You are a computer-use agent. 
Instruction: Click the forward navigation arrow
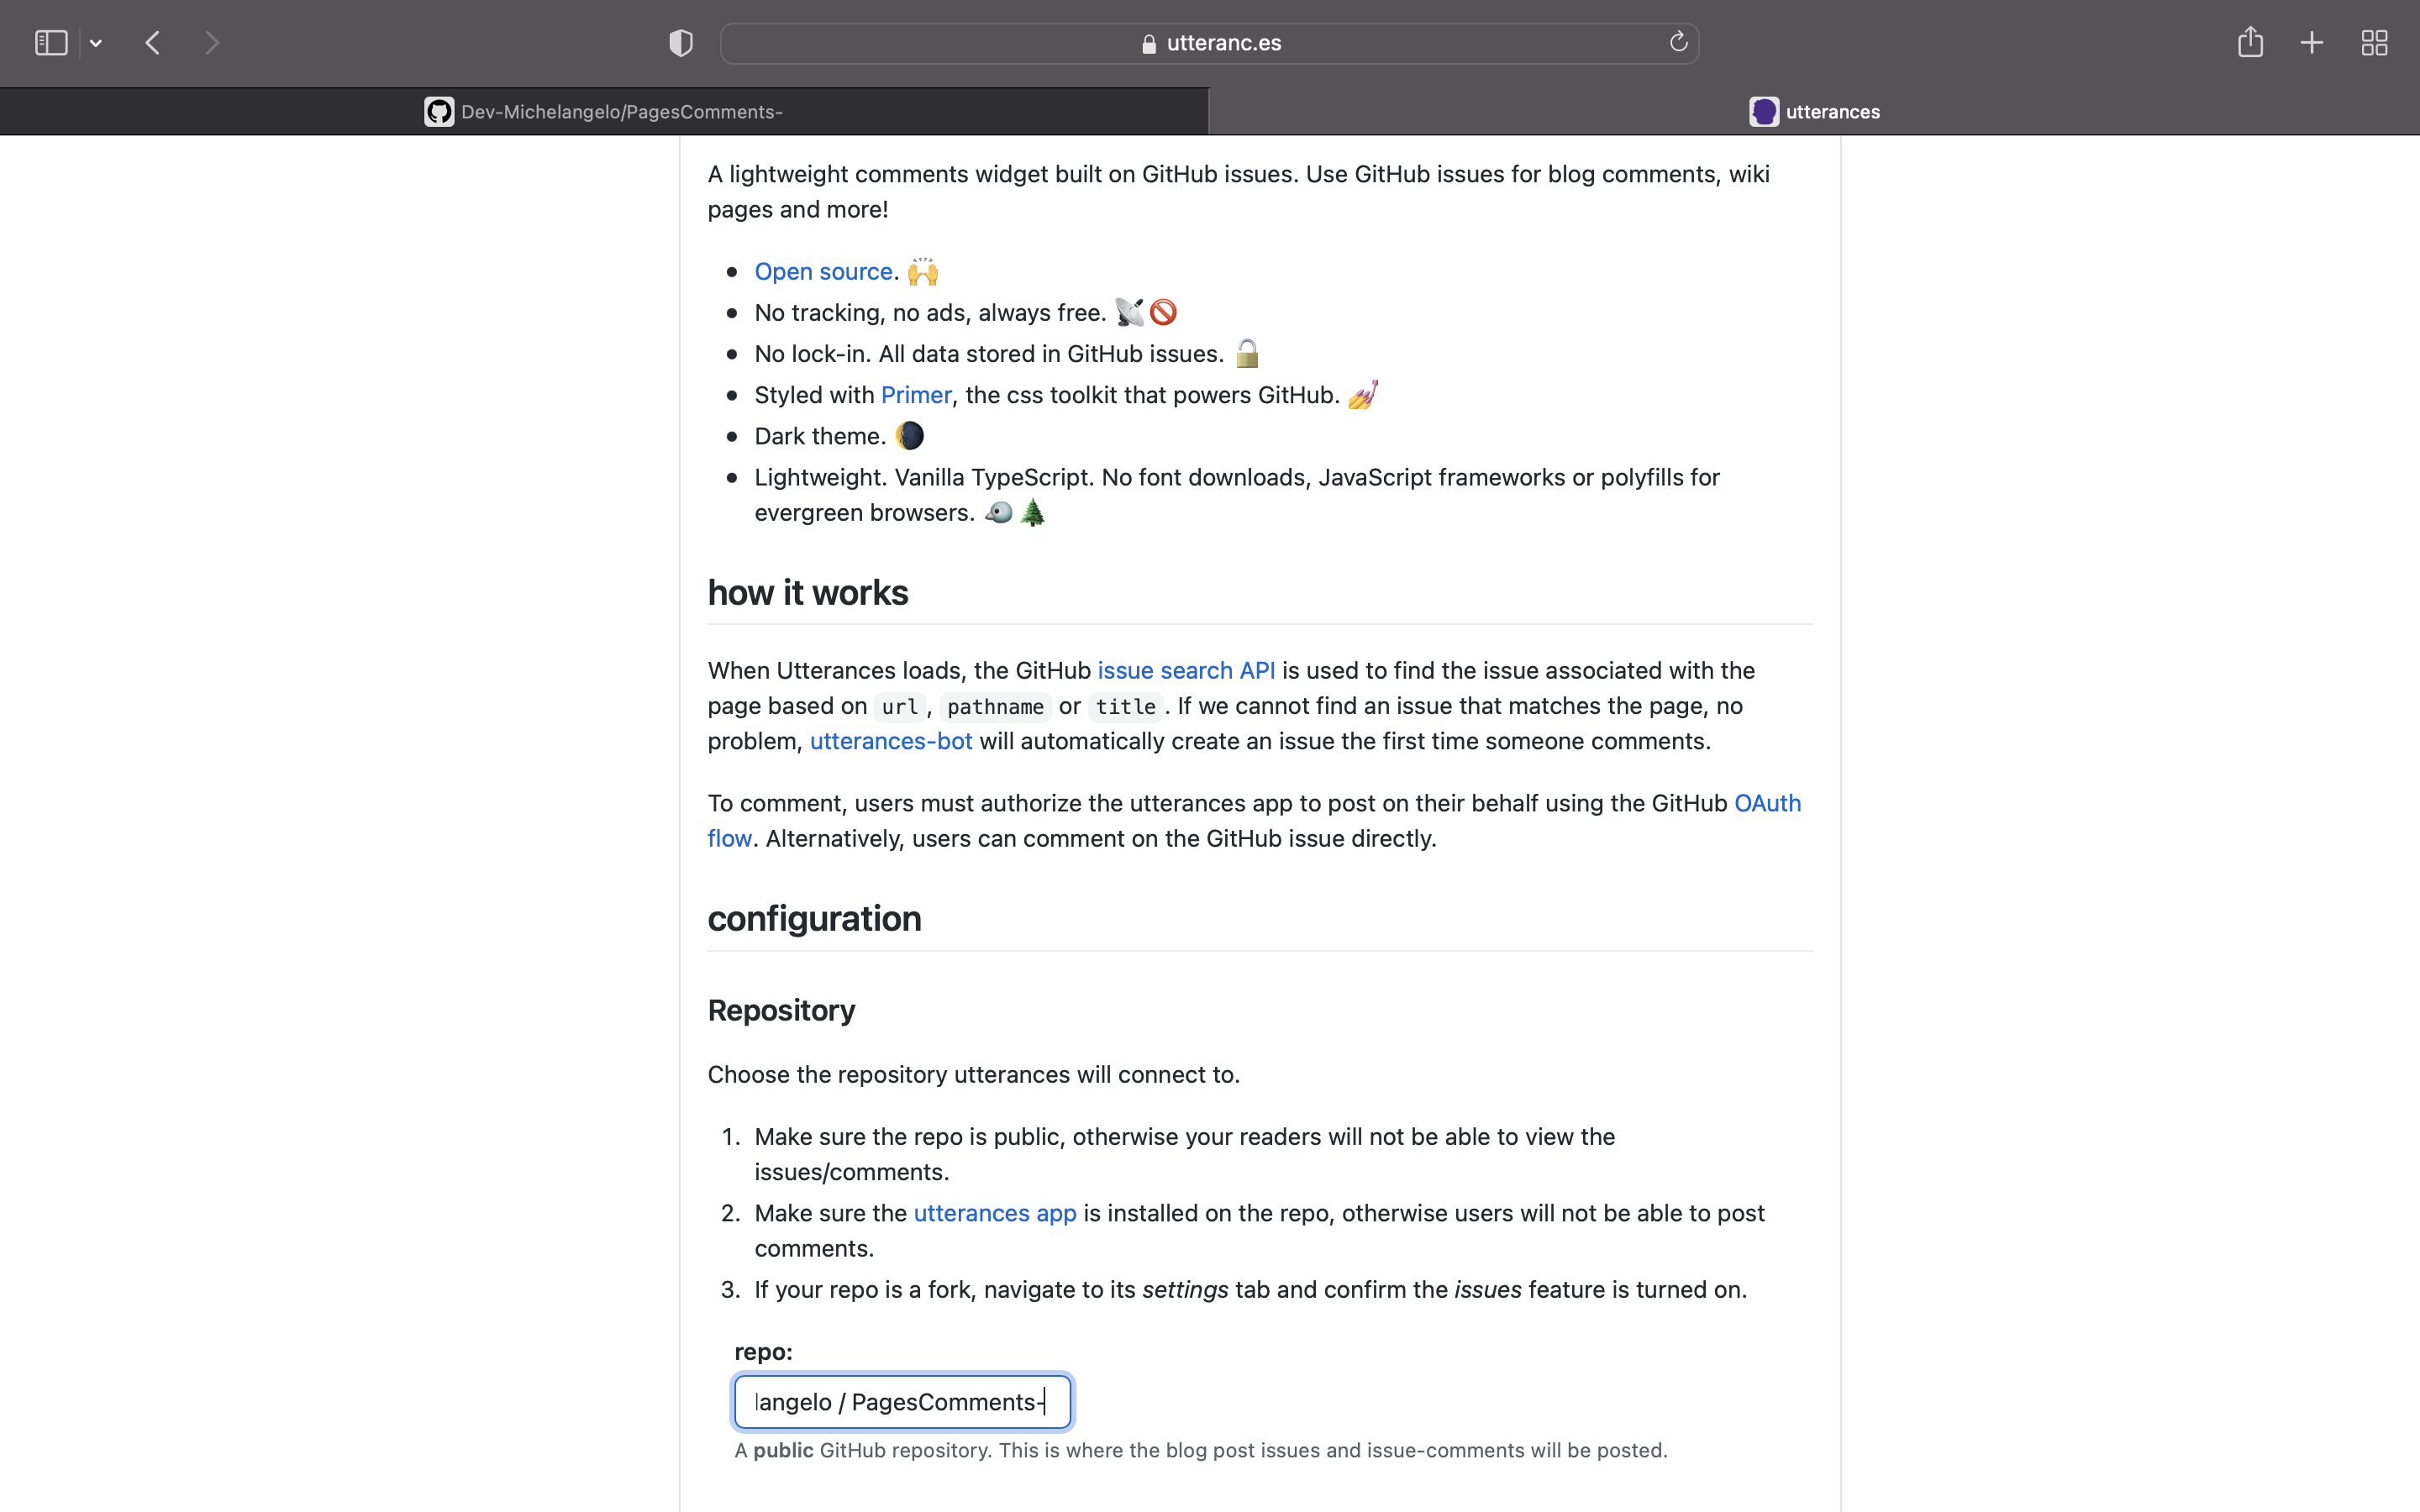pos(211,43)
